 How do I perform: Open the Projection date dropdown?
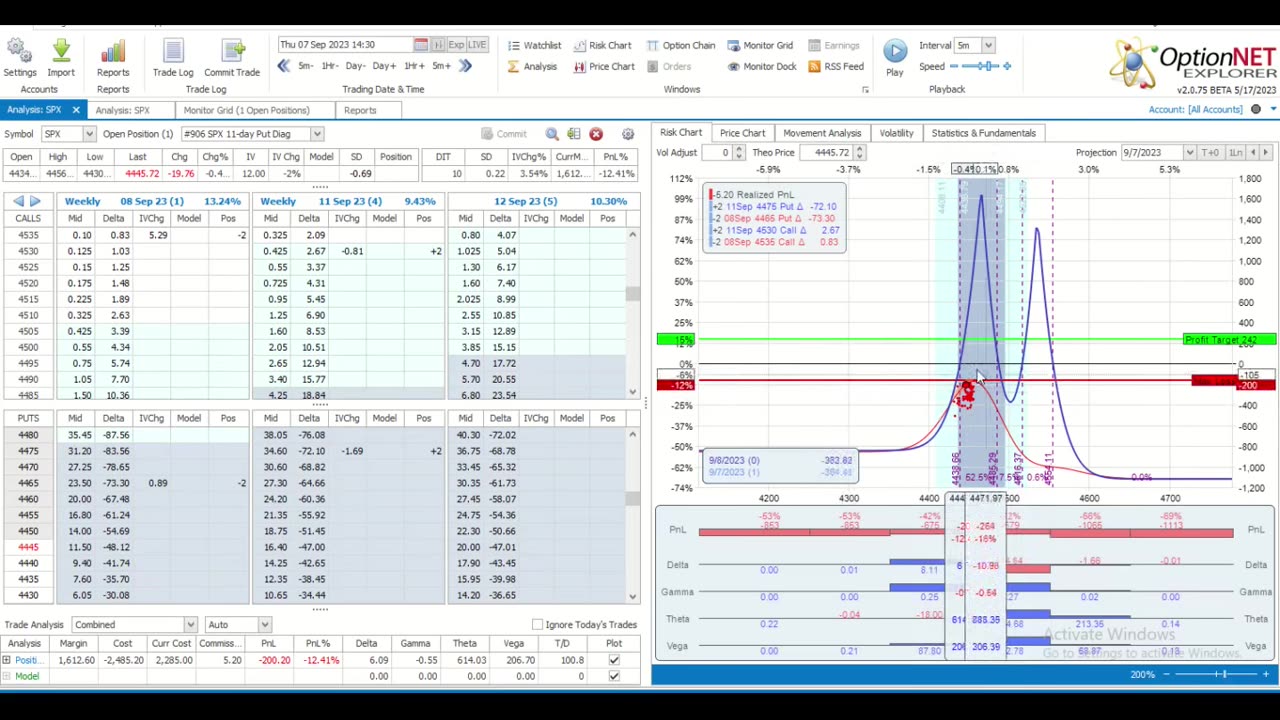click(1189, 152)
